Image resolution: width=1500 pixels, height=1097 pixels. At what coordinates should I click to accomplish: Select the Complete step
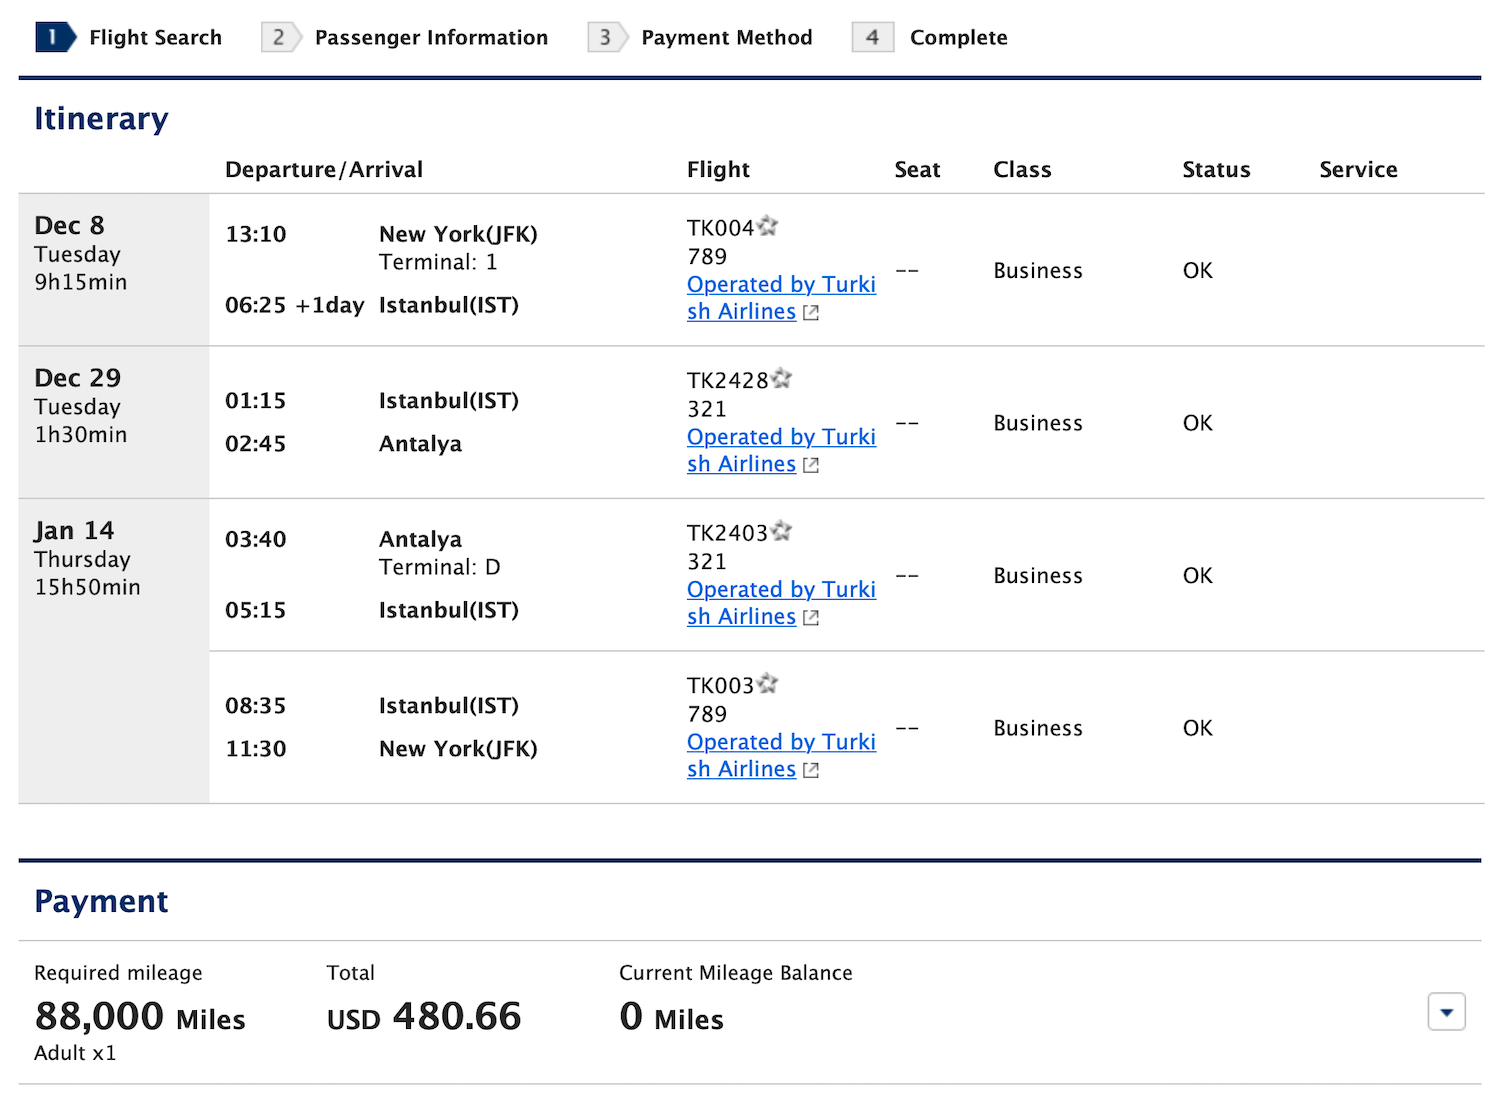click(957, 37)
